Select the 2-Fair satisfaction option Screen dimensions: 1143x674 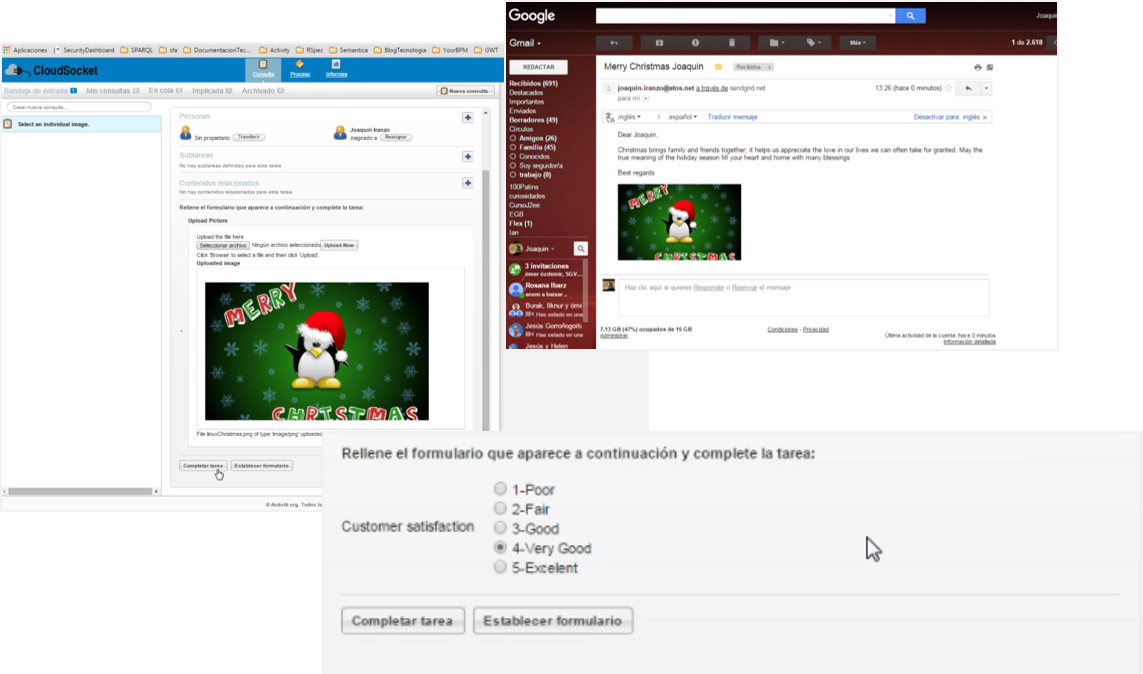coord(500,508)
